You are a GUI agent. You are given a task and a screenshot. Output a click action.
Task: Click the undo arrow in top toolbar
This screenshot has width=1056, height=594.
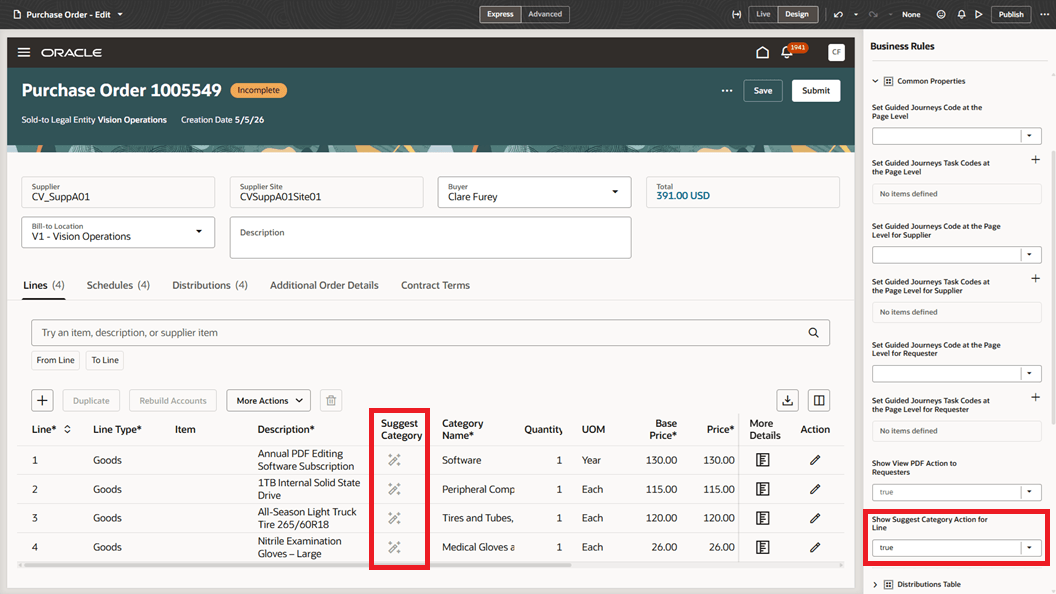click(x=838, y=14)
